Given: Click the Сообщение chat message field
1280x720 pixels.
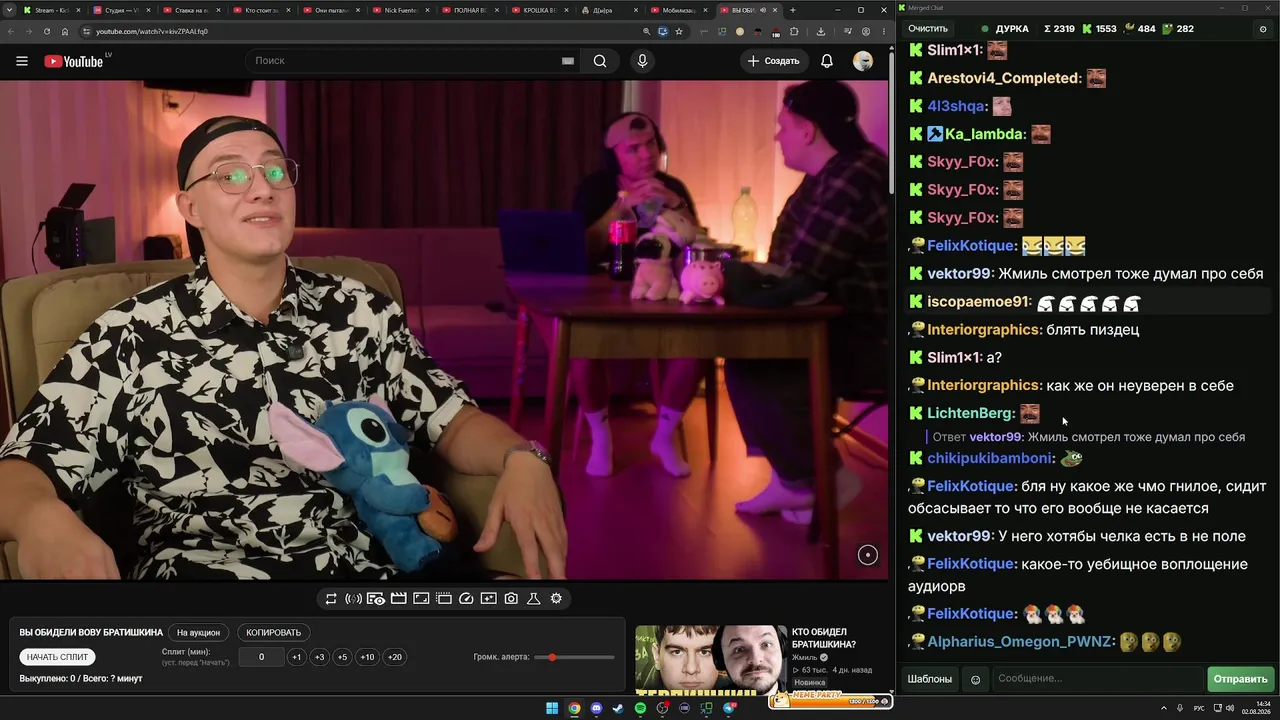Looking at the screenshot, I should click(1096, 679).
